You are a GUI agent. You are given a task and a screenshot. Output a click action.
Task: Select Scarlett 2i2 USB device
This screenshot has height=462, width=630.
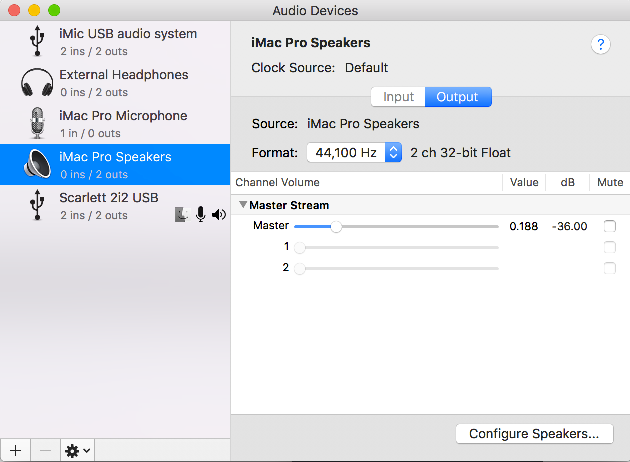pos(115,205)
